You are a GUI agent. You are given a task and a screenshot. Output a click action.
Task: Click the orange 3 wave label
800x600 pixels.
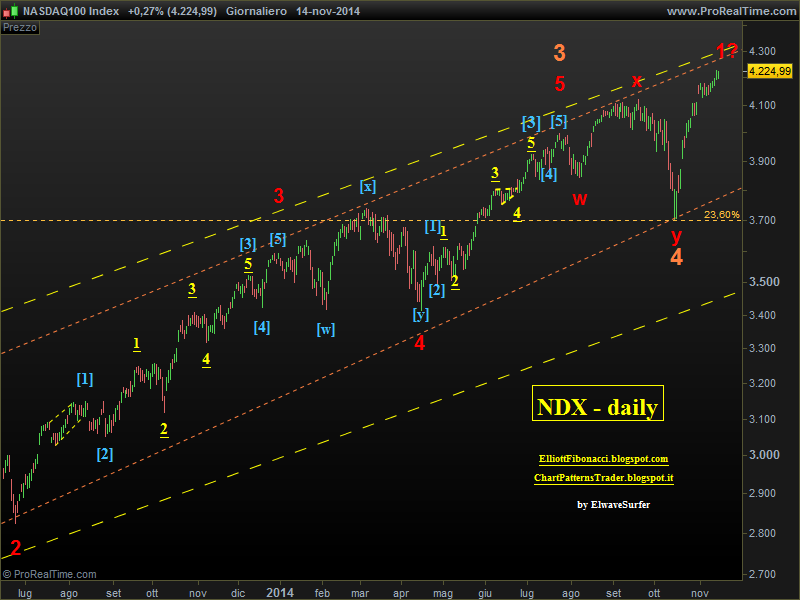(560, 53)
